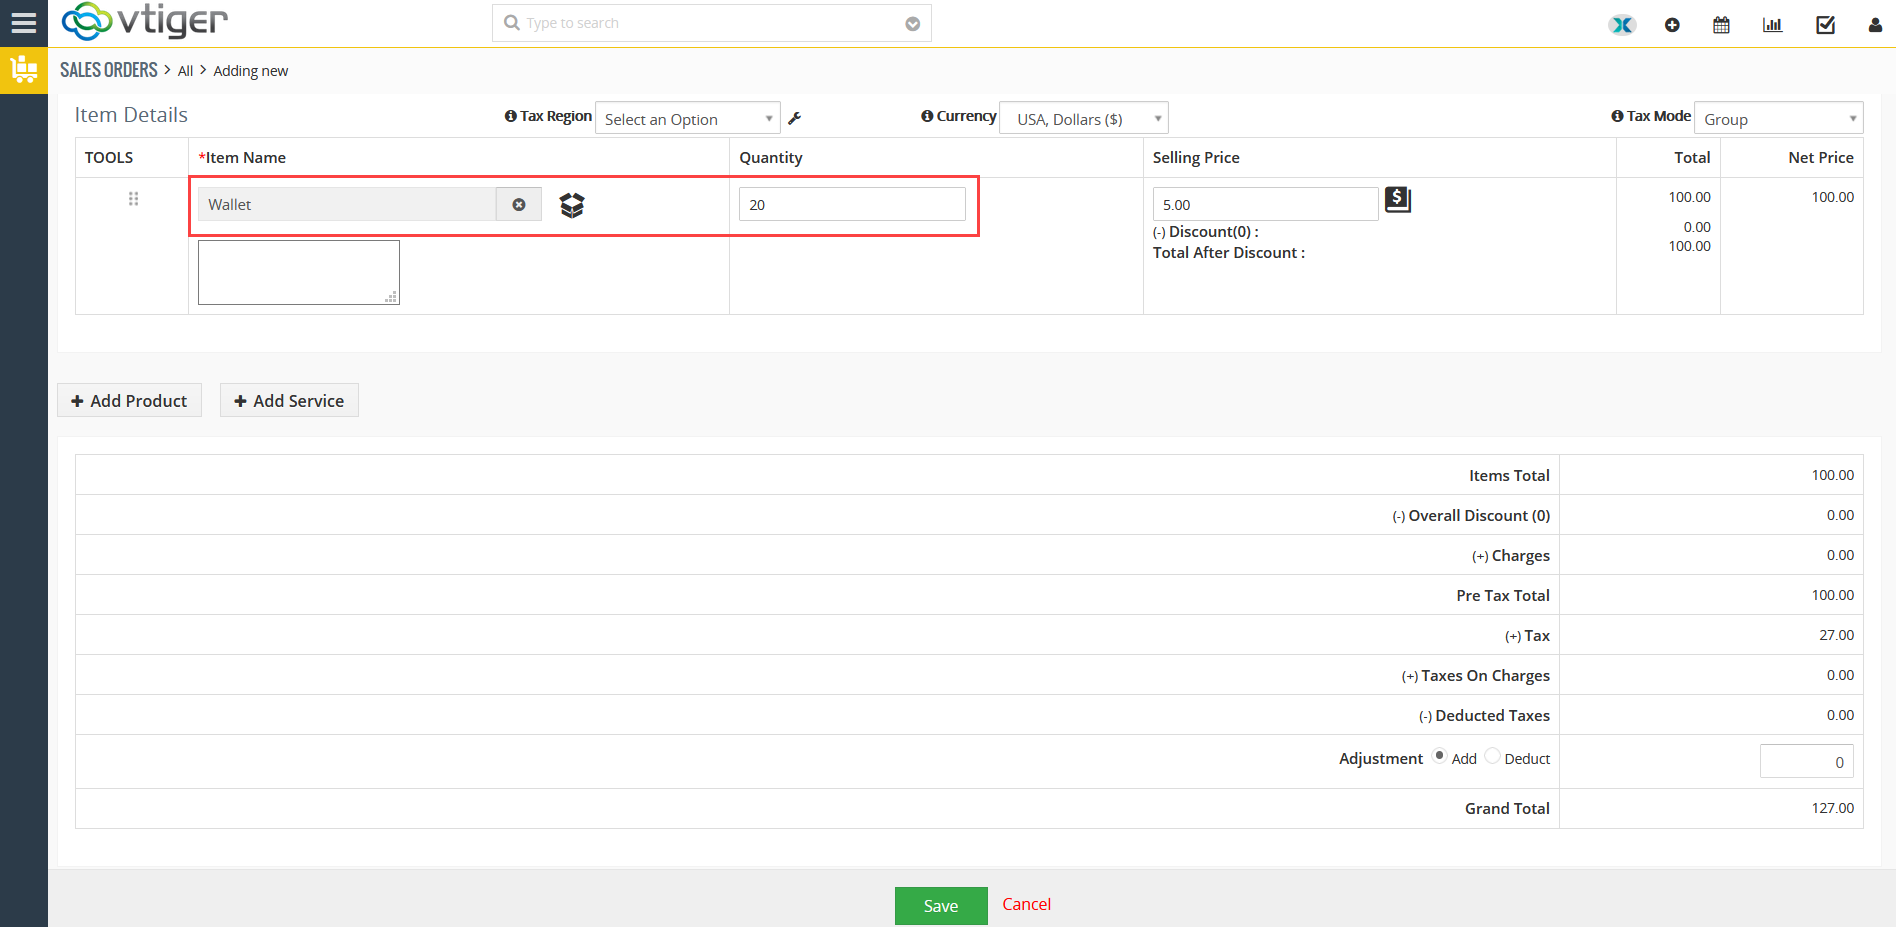Click the quick create plus icon
The width and height of the screenshot is (1896, 927).
[x=1672, y=25]
